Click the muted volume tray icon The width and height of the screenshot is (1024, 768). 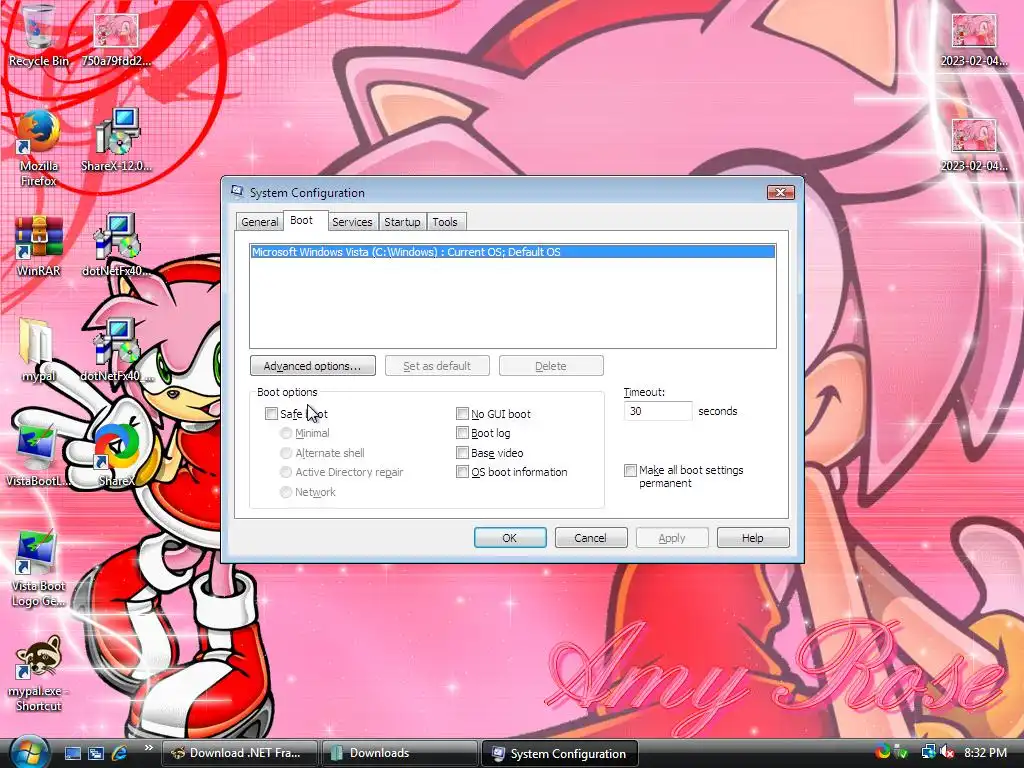[x=947, y=752]
